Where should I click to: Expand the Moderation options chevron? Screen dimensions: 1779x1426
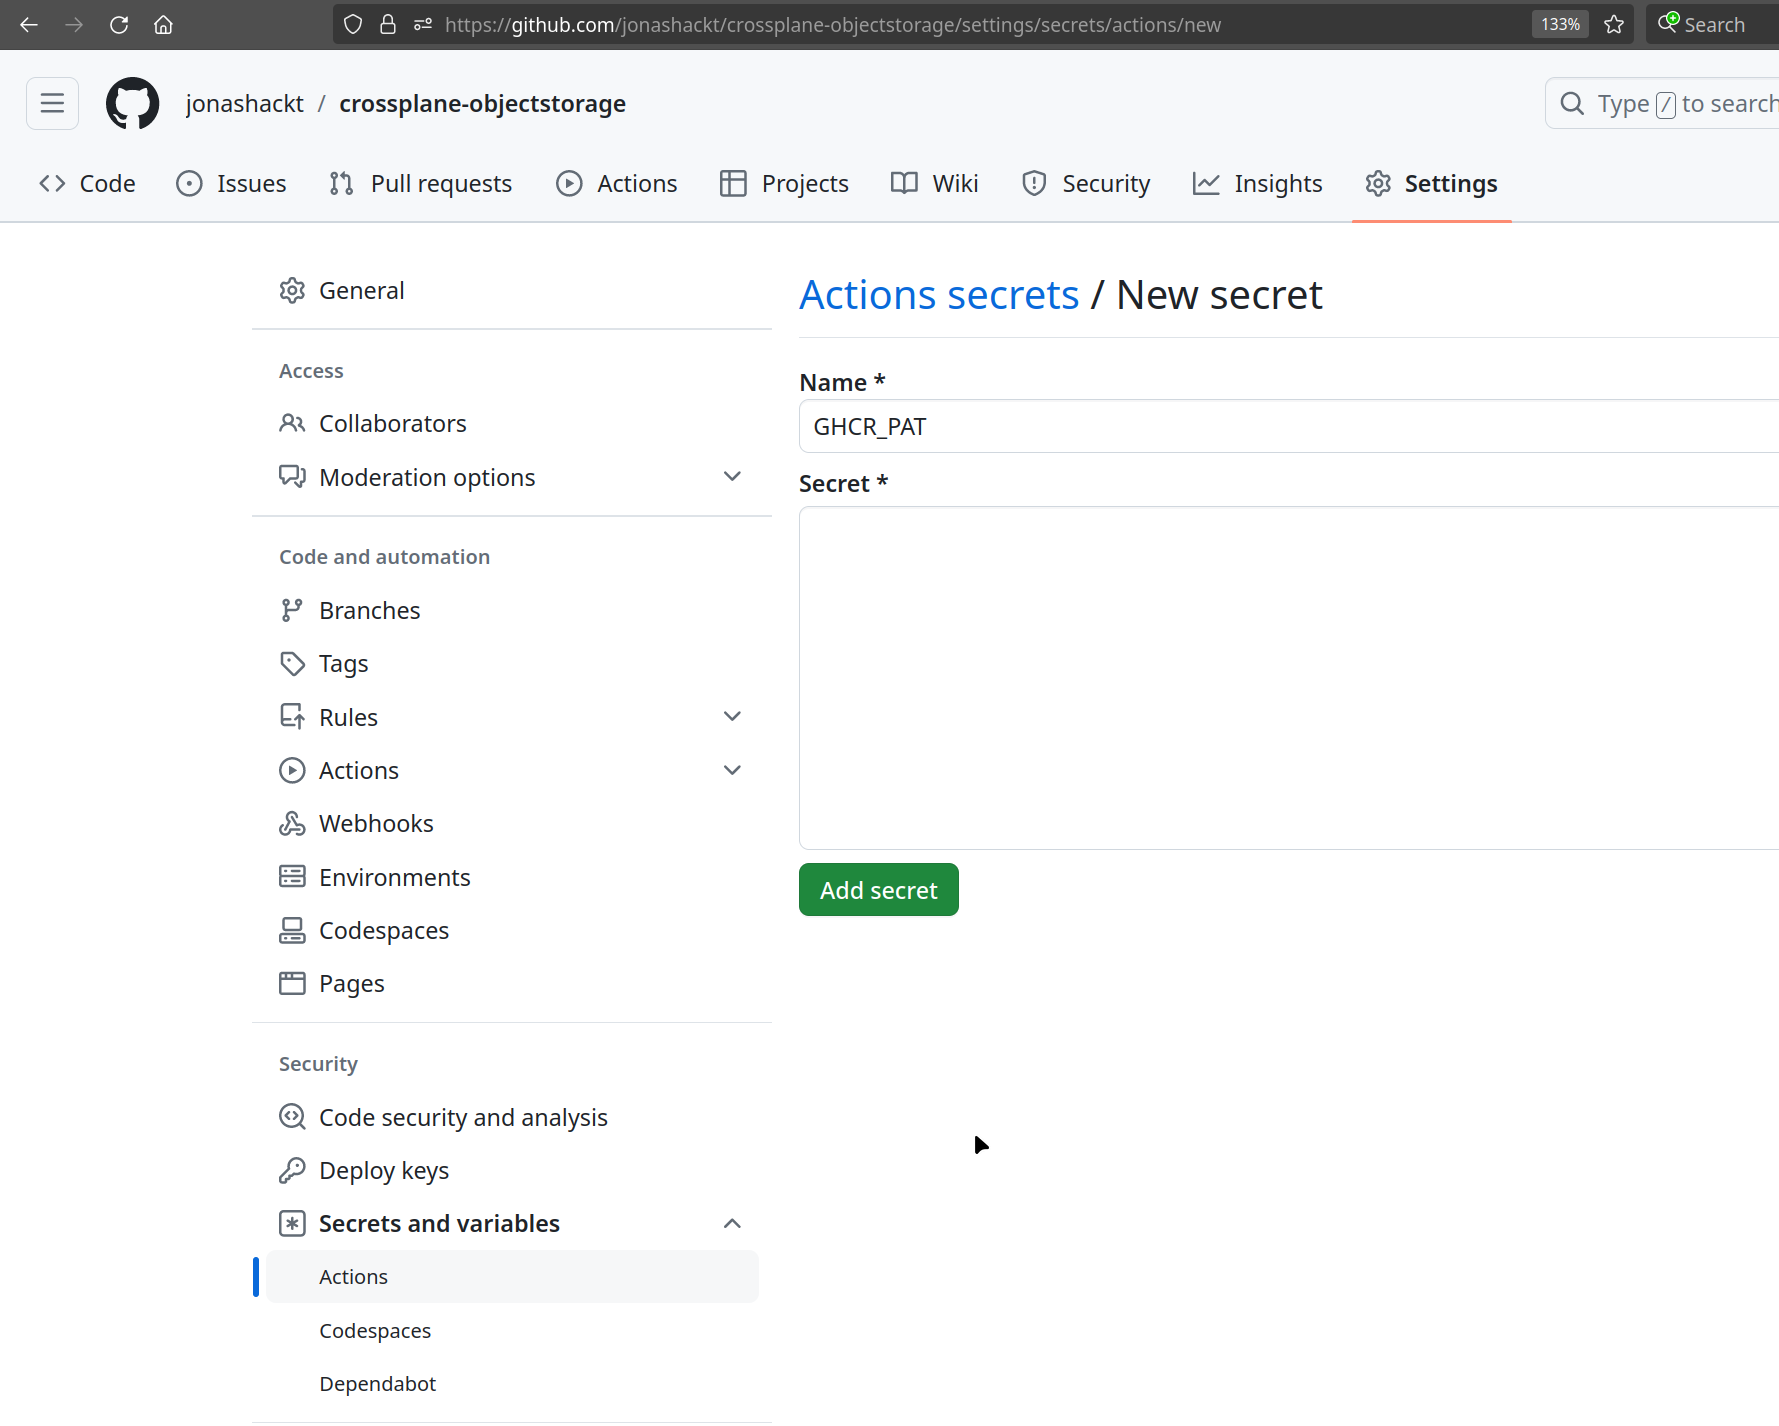732,477
